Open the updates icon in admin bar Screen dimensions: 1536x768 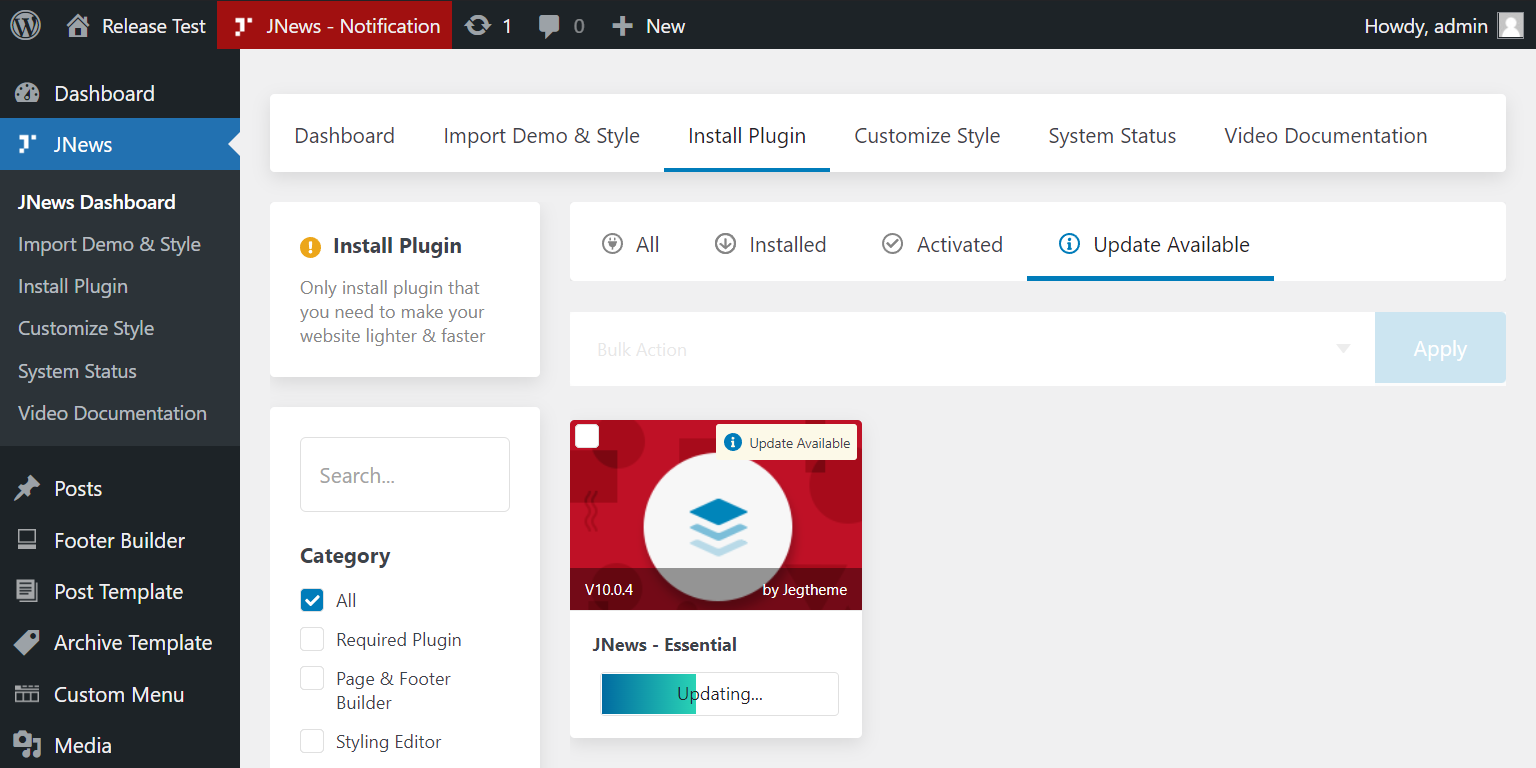point(479,26)
